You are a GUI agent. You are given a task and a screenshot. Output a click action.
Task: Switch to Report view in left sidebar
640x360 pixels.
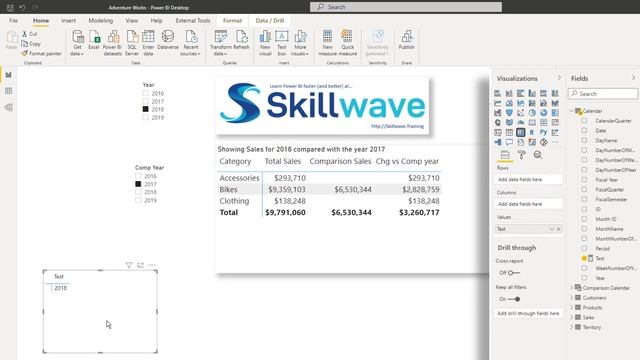(9, 75)
